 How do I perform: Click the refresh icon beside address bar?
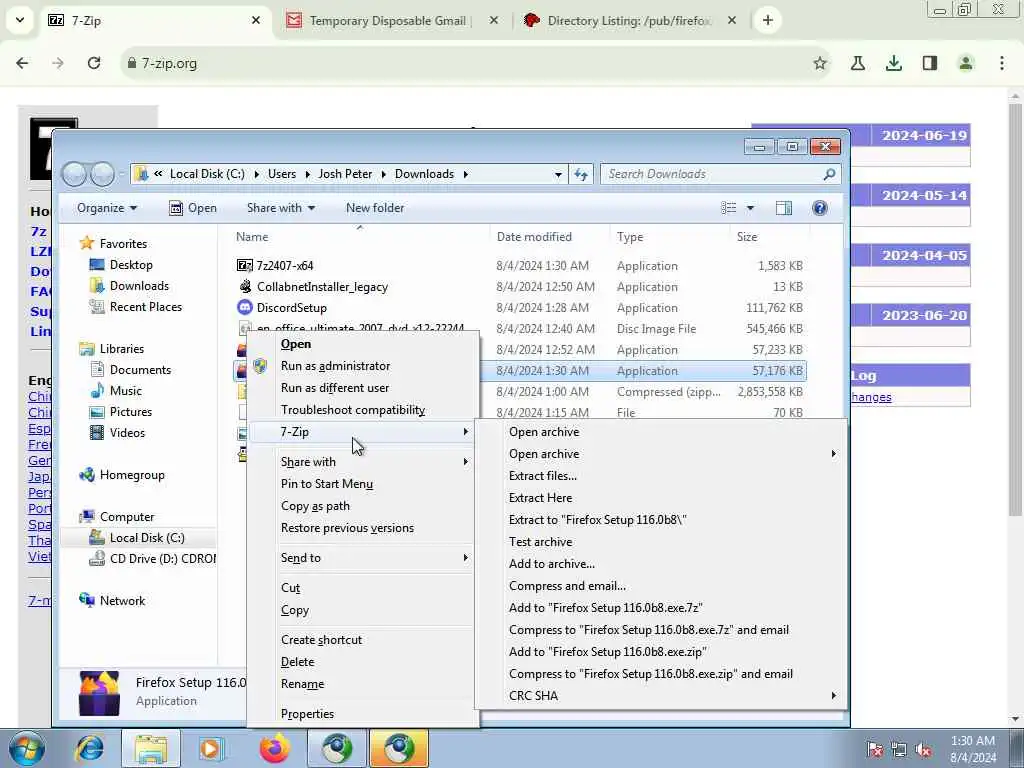coord(581,174)
